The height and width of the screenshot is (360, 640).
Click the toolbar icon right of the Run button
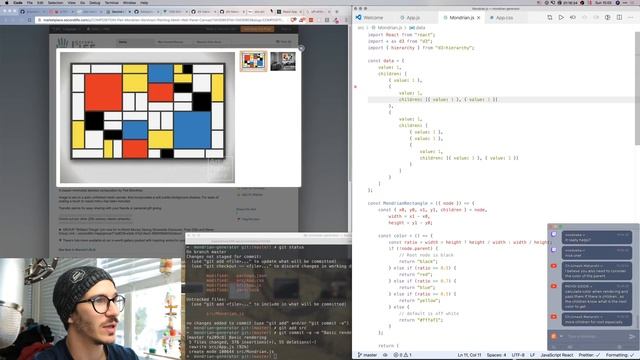click(573, 18)
